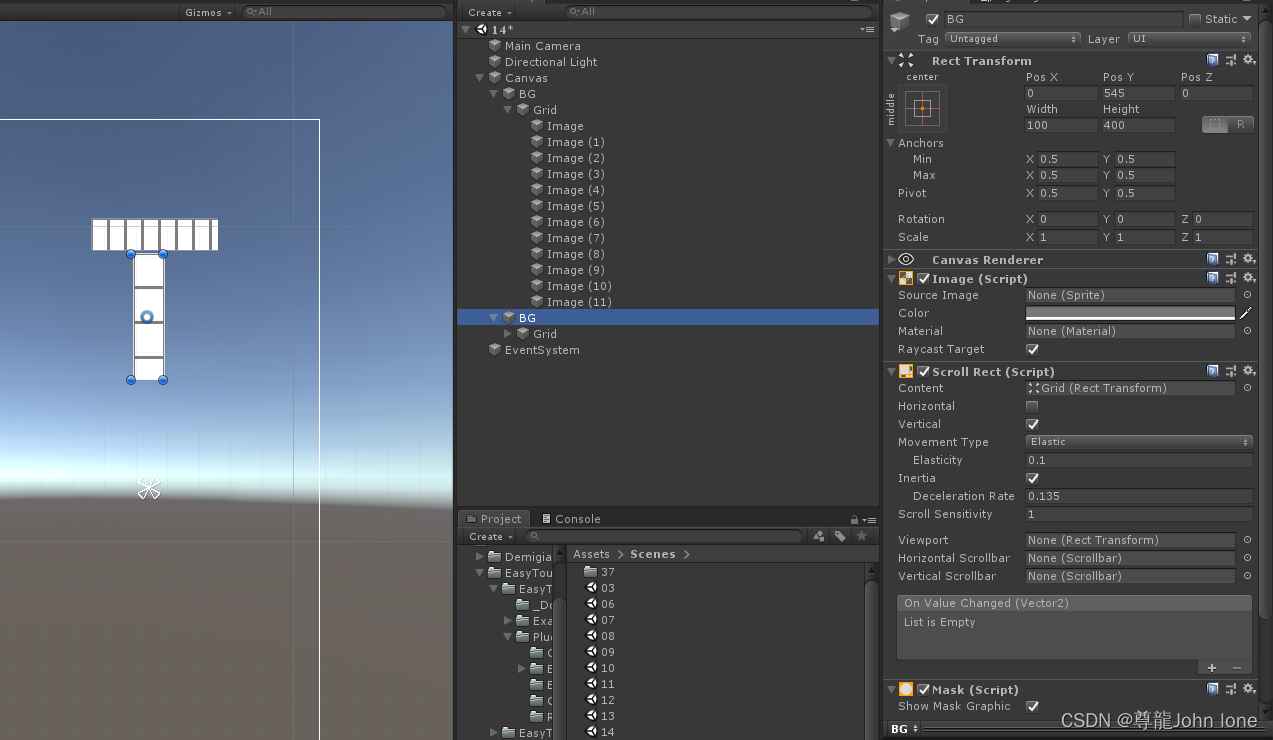This screenshot has height=740, width=1273.
Task: Toggle BG GameObject active checkbox
Action: tap(933, 19)
